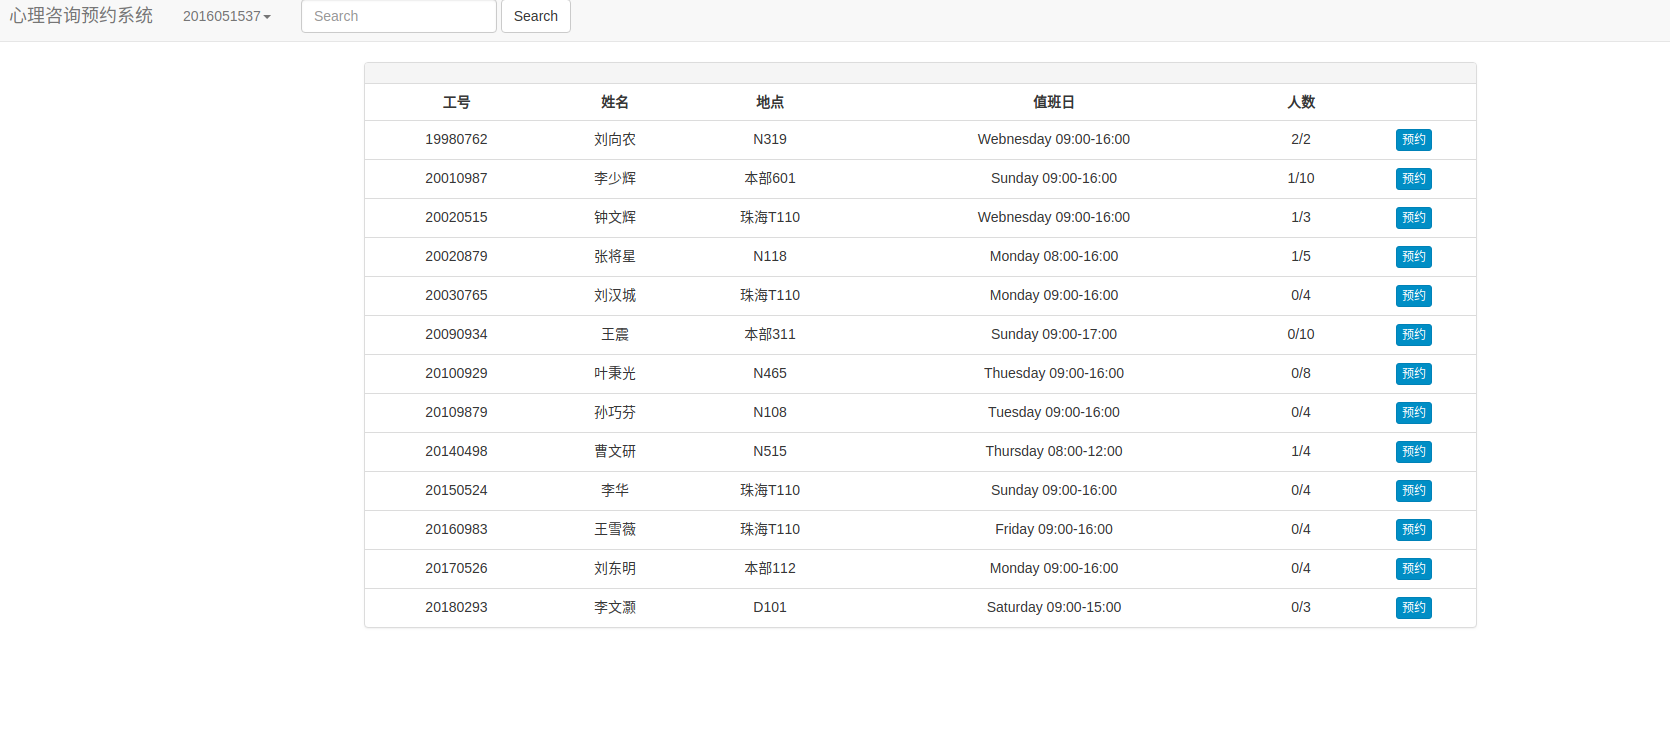The width and height of the screenshot is (1670, 744).
Task: Book appointment with 刘汉城
Action: click(1414, 296)
